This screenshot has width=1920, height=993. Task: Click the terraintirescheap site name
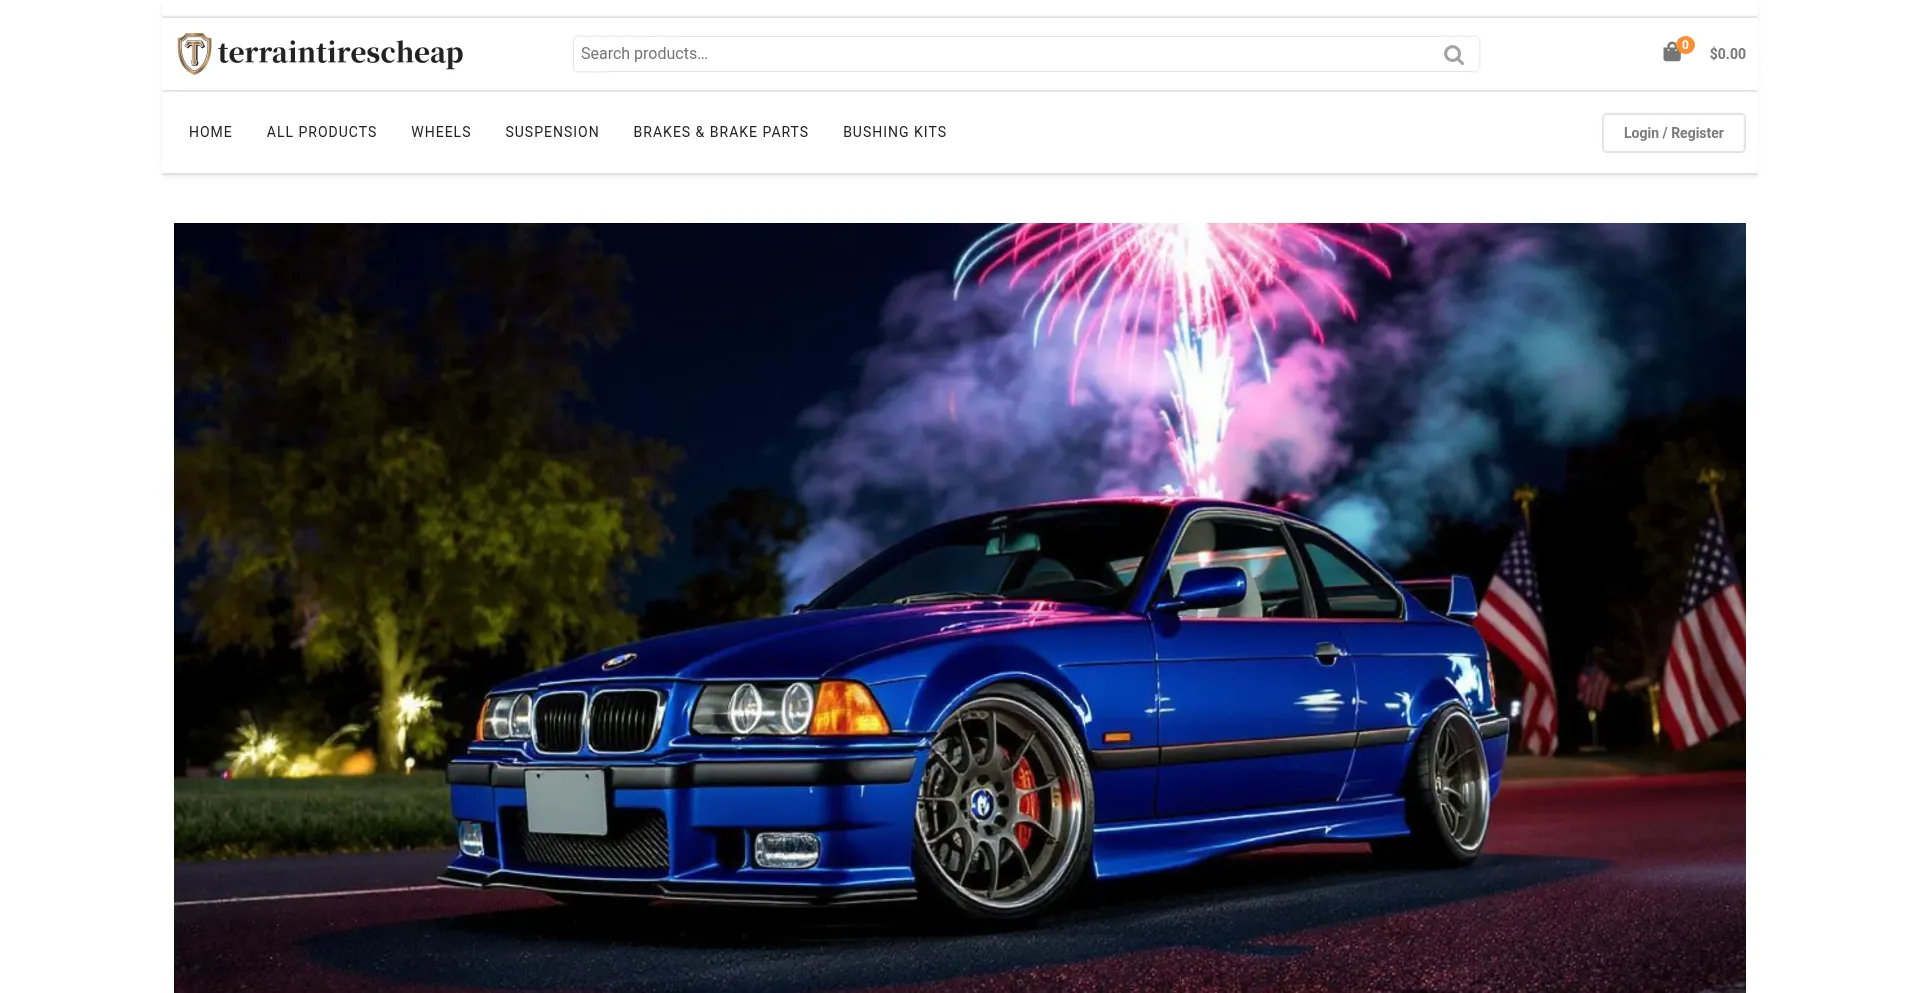tap(340, 53)
